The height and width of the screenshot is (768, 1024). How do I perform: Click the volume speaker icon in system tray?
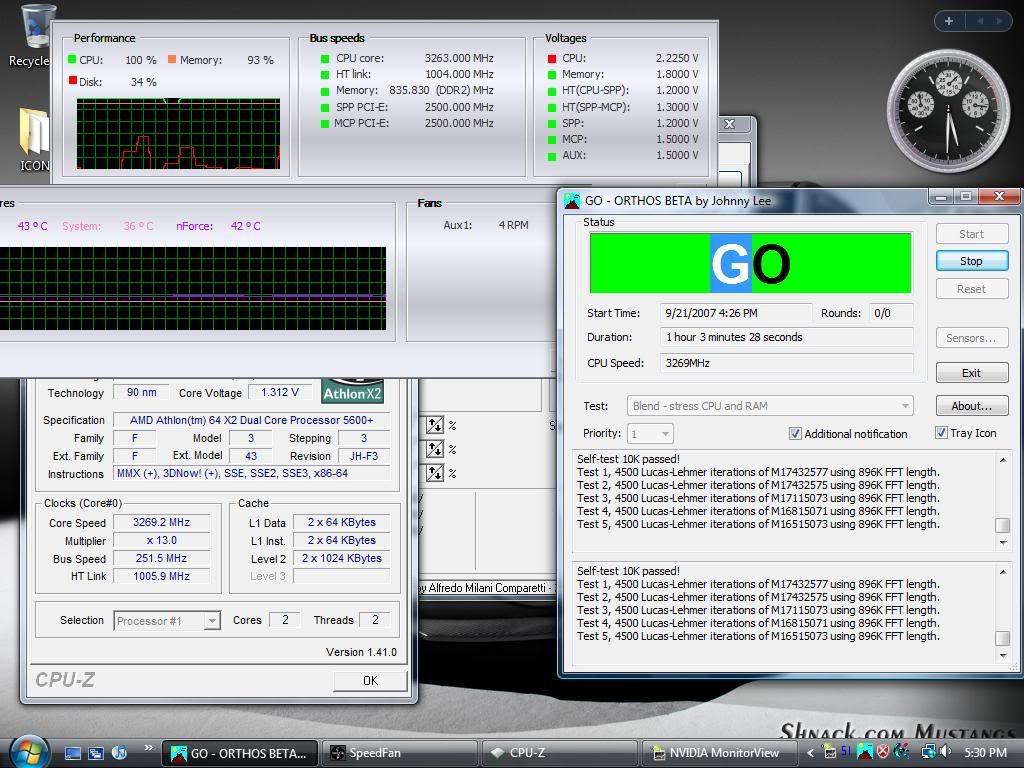pos(945,752)
